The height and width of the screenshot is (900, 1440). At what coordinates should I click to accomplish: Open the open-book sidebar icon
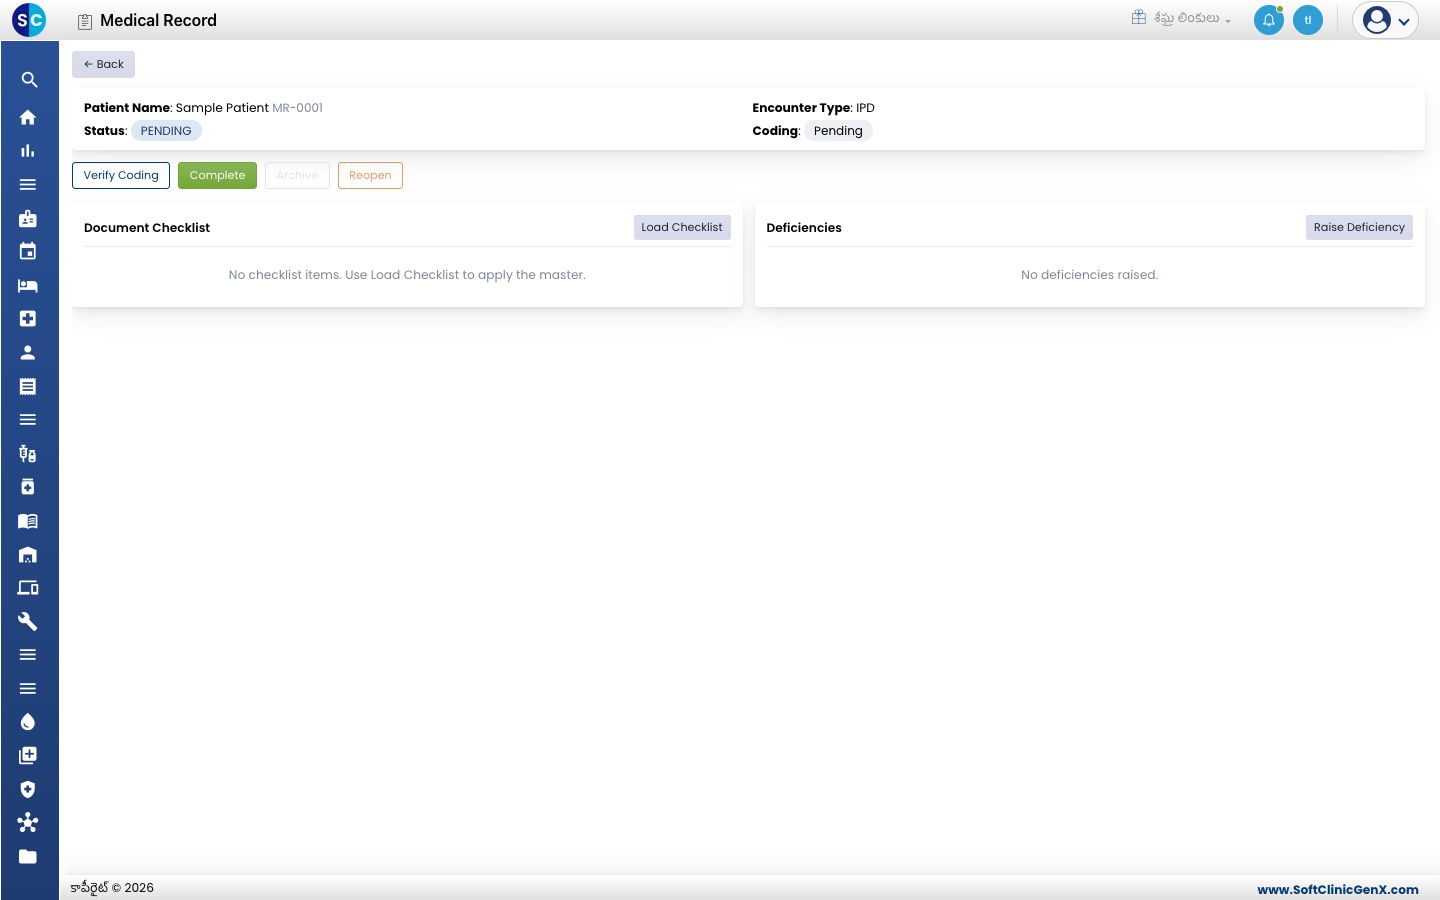[28, 520]
